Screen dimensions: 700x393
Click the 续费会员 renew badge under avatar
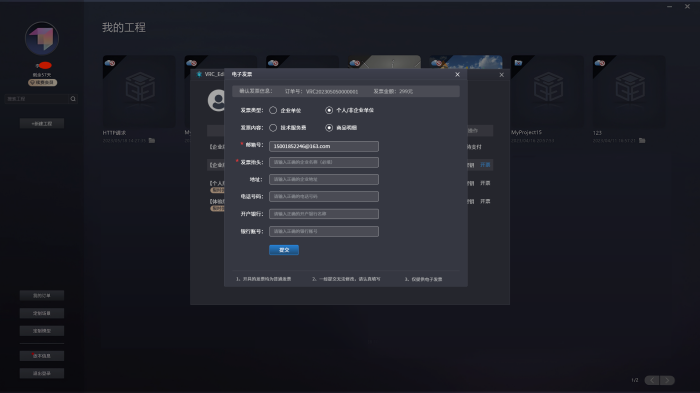[x=42, y=83]
